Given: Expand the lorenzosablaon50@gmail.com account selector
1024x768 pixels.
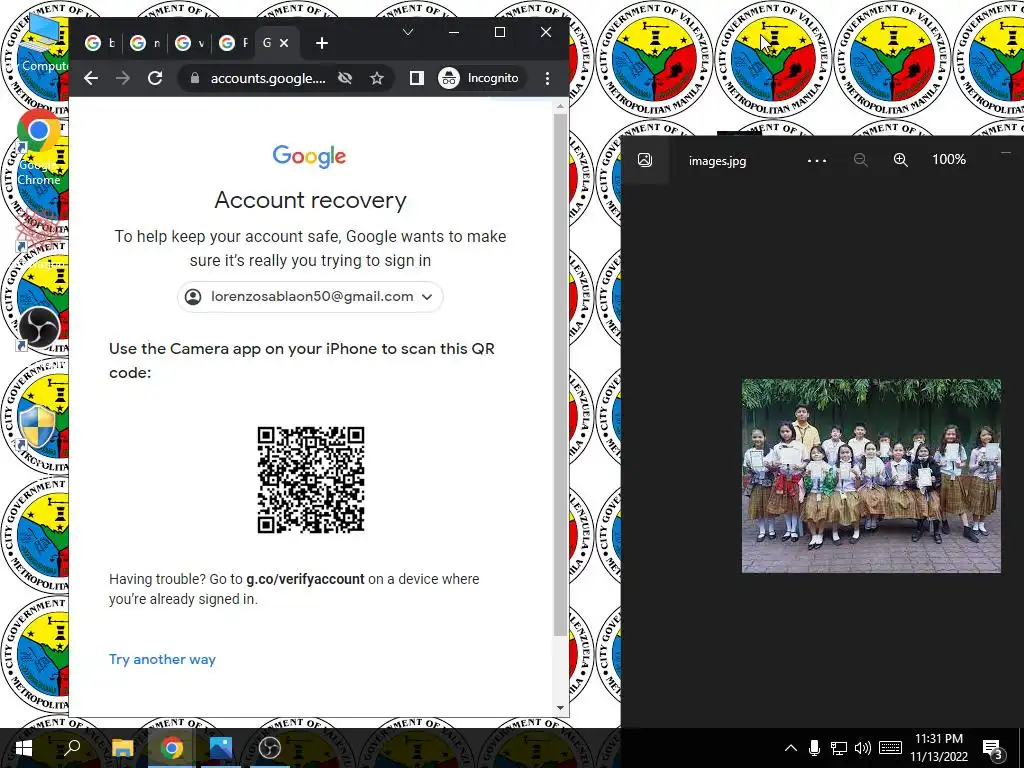Looking at the screenshot, I should pyautogui.click(x=310, y=296).
